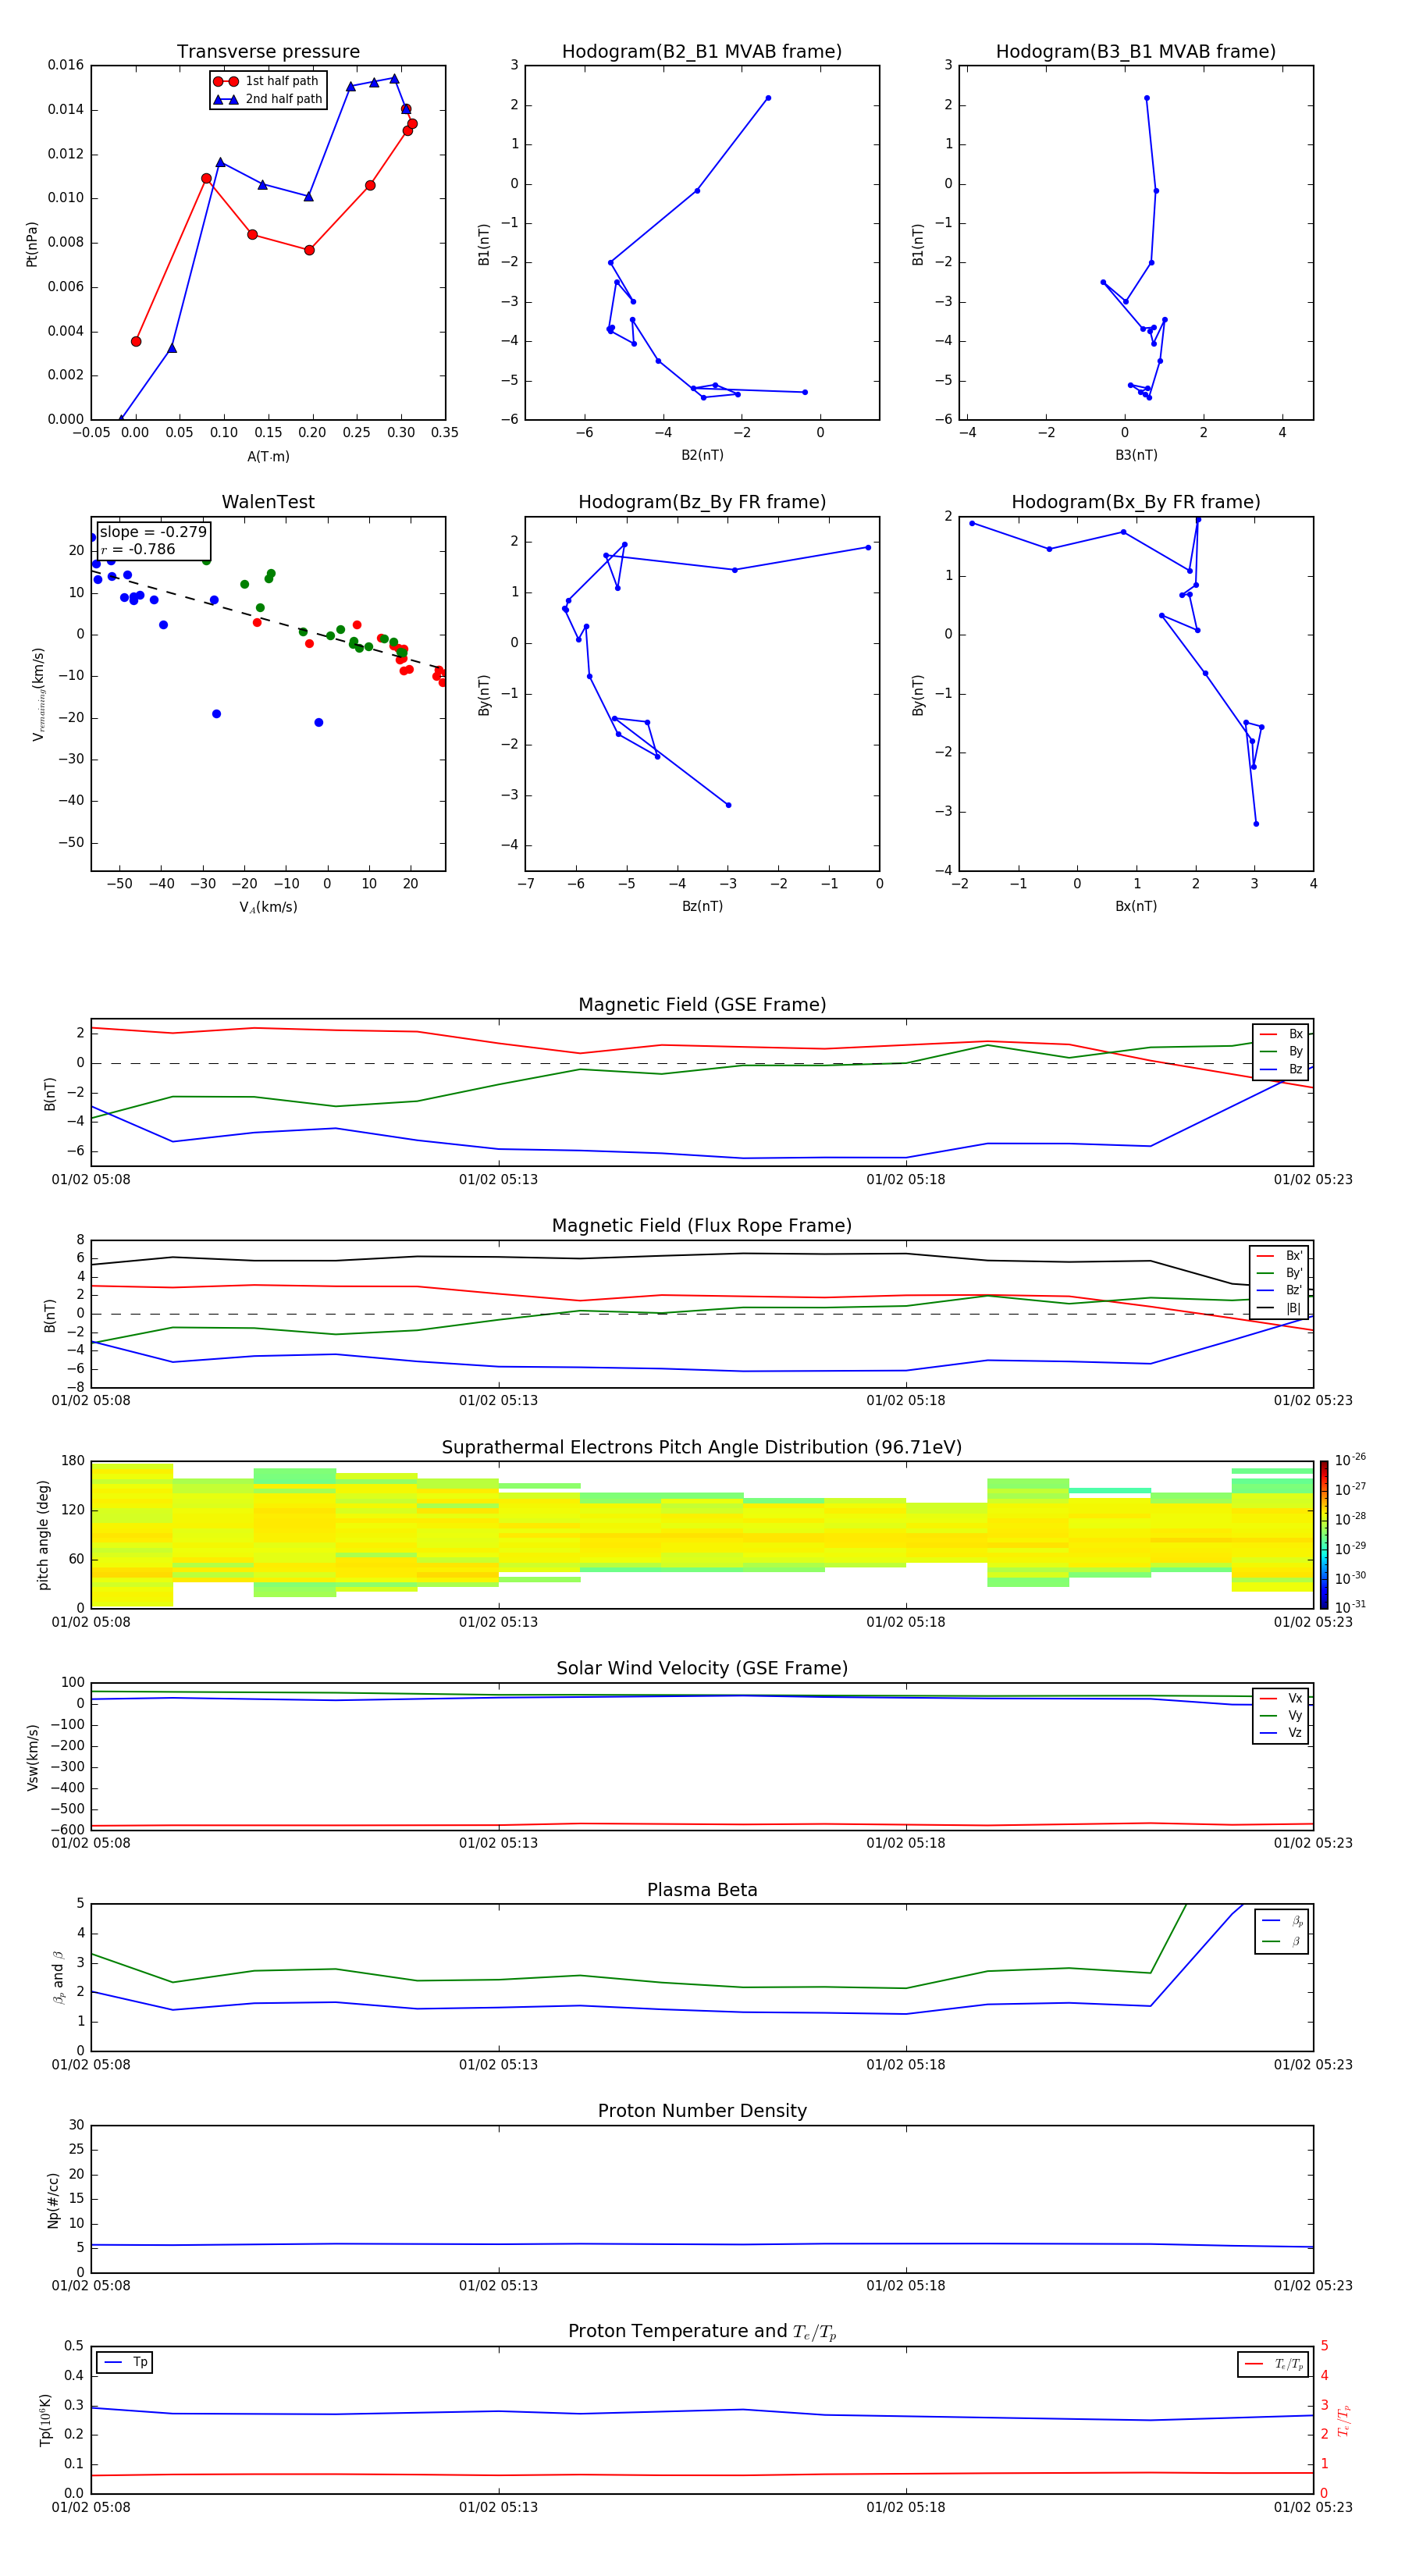This screenshot has height=2576, width=1405.
Task: Click the "Hodogram(Bx_By FR frame)" title
Action: (x=1135, y=502)
